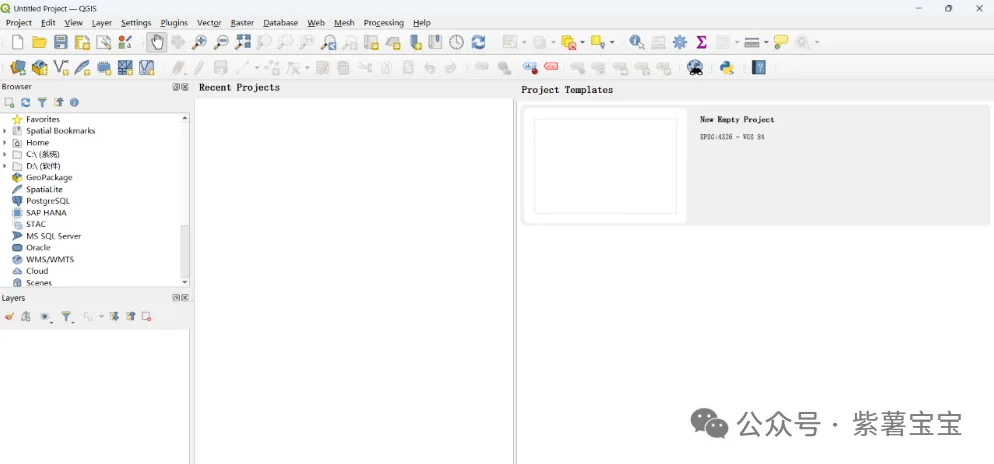Viewport: 994px width, 464px height.
Task: Toggle filter legend by map content
Action: click(x=67, y=317)
